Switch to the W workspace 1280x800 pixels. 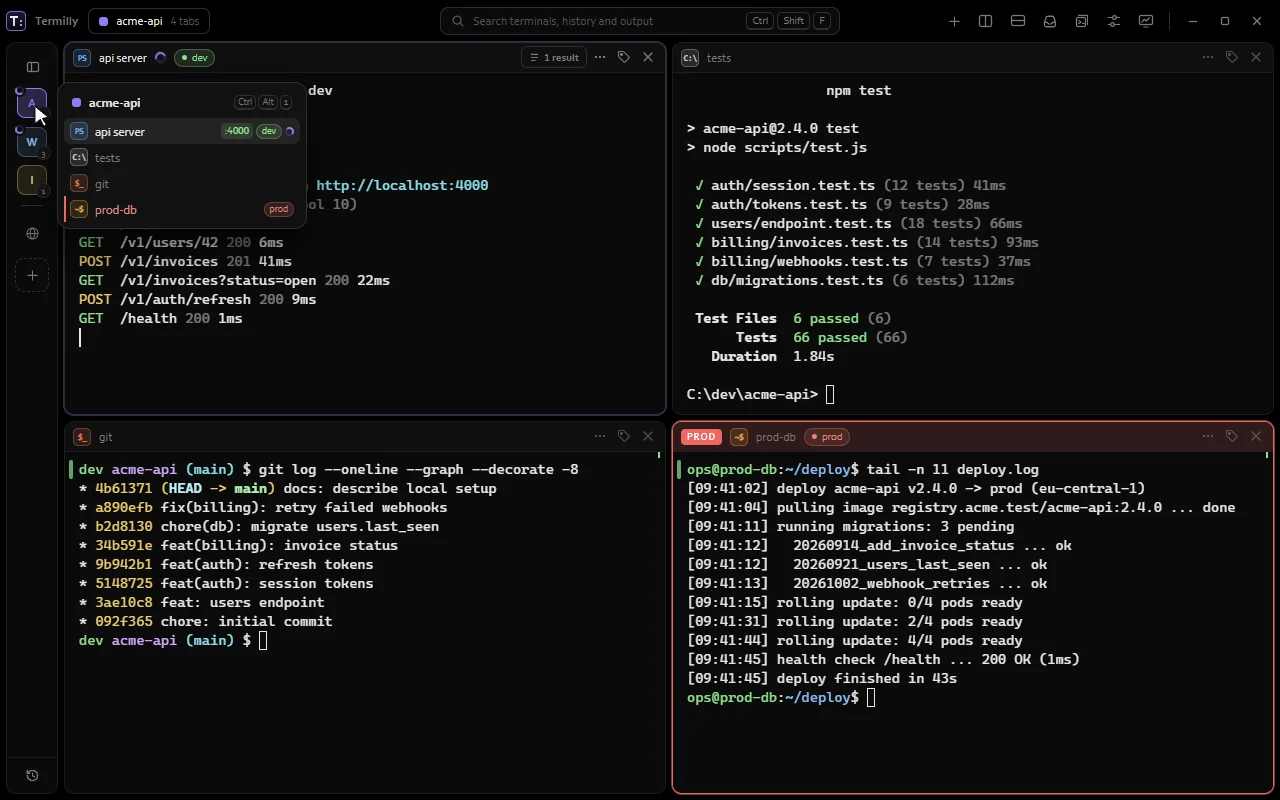pyautogui.click(x=32, y=142)
